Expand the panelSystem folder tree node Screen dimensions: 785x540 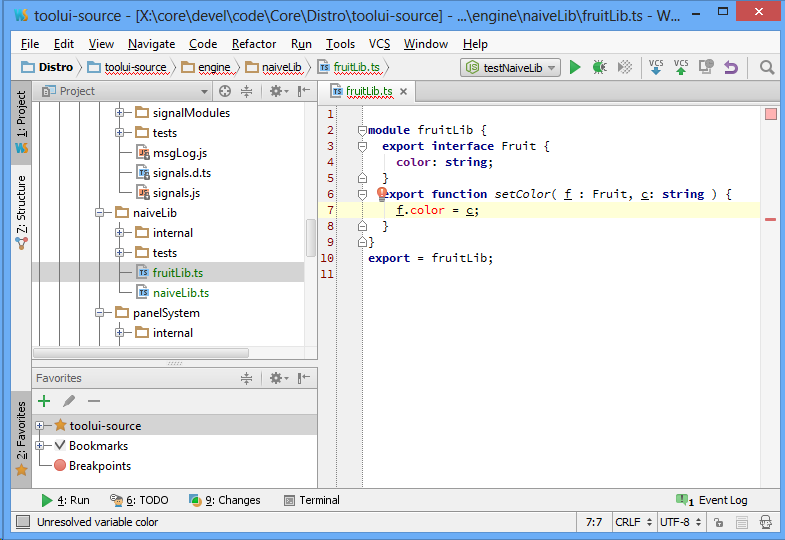[99, 313]
